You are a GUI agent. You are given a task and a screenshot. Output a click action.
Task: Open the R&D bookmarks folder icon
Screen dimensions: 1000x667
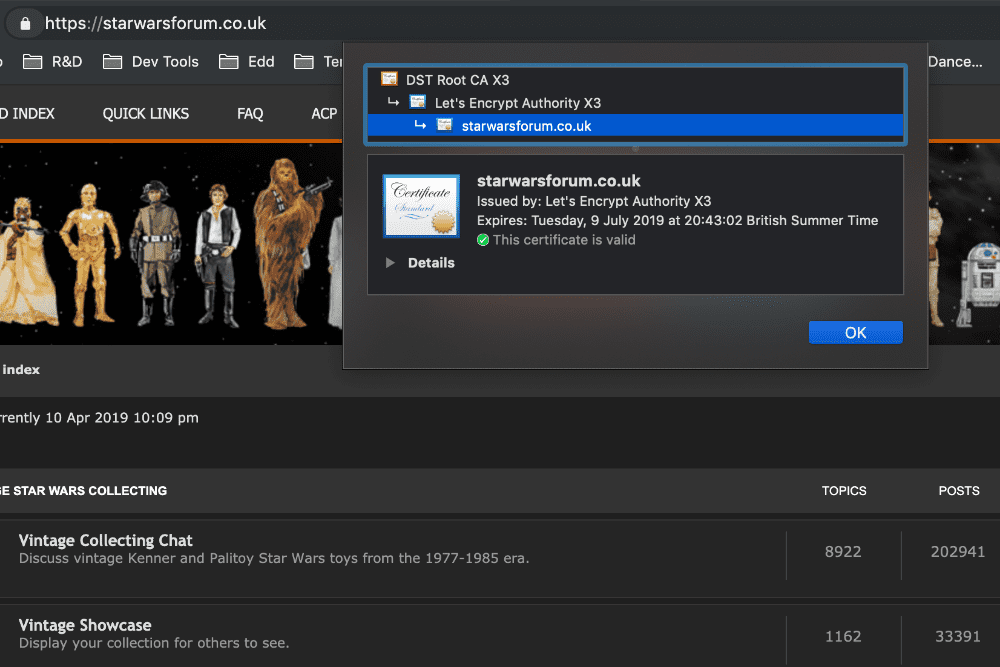coord(33,62)
